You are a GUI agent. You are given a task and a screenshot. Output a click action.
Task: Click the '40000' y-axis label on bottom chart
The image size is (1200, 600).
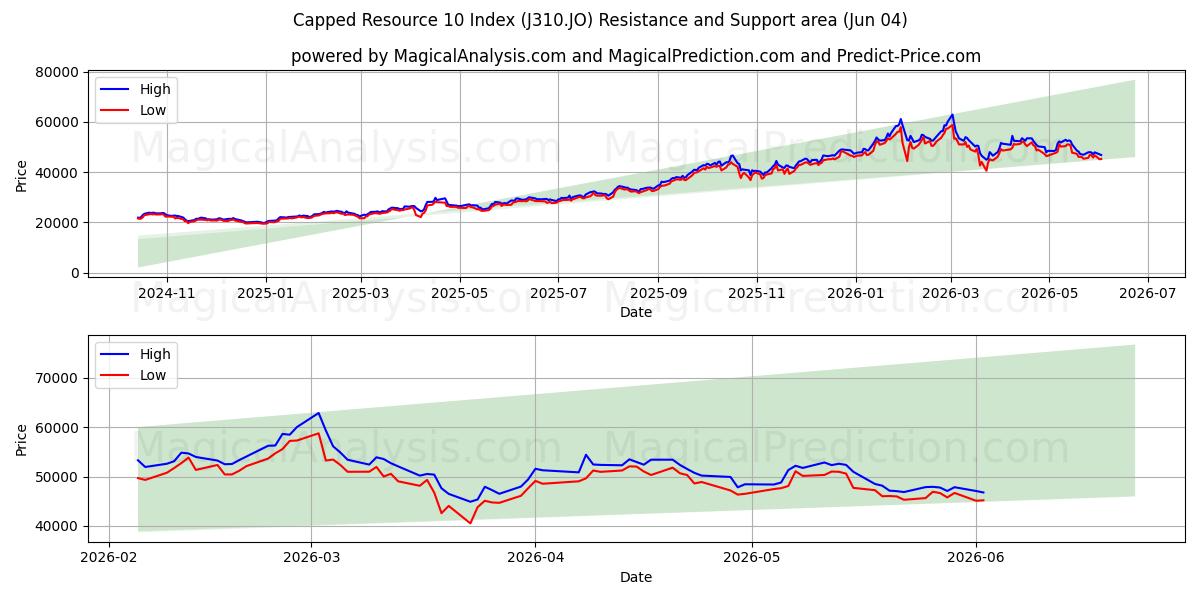tap(57, 526)
